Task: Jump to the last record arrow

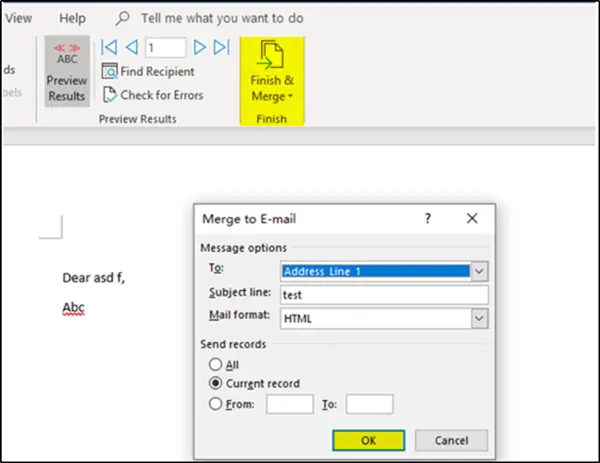Action: point(222,47)
